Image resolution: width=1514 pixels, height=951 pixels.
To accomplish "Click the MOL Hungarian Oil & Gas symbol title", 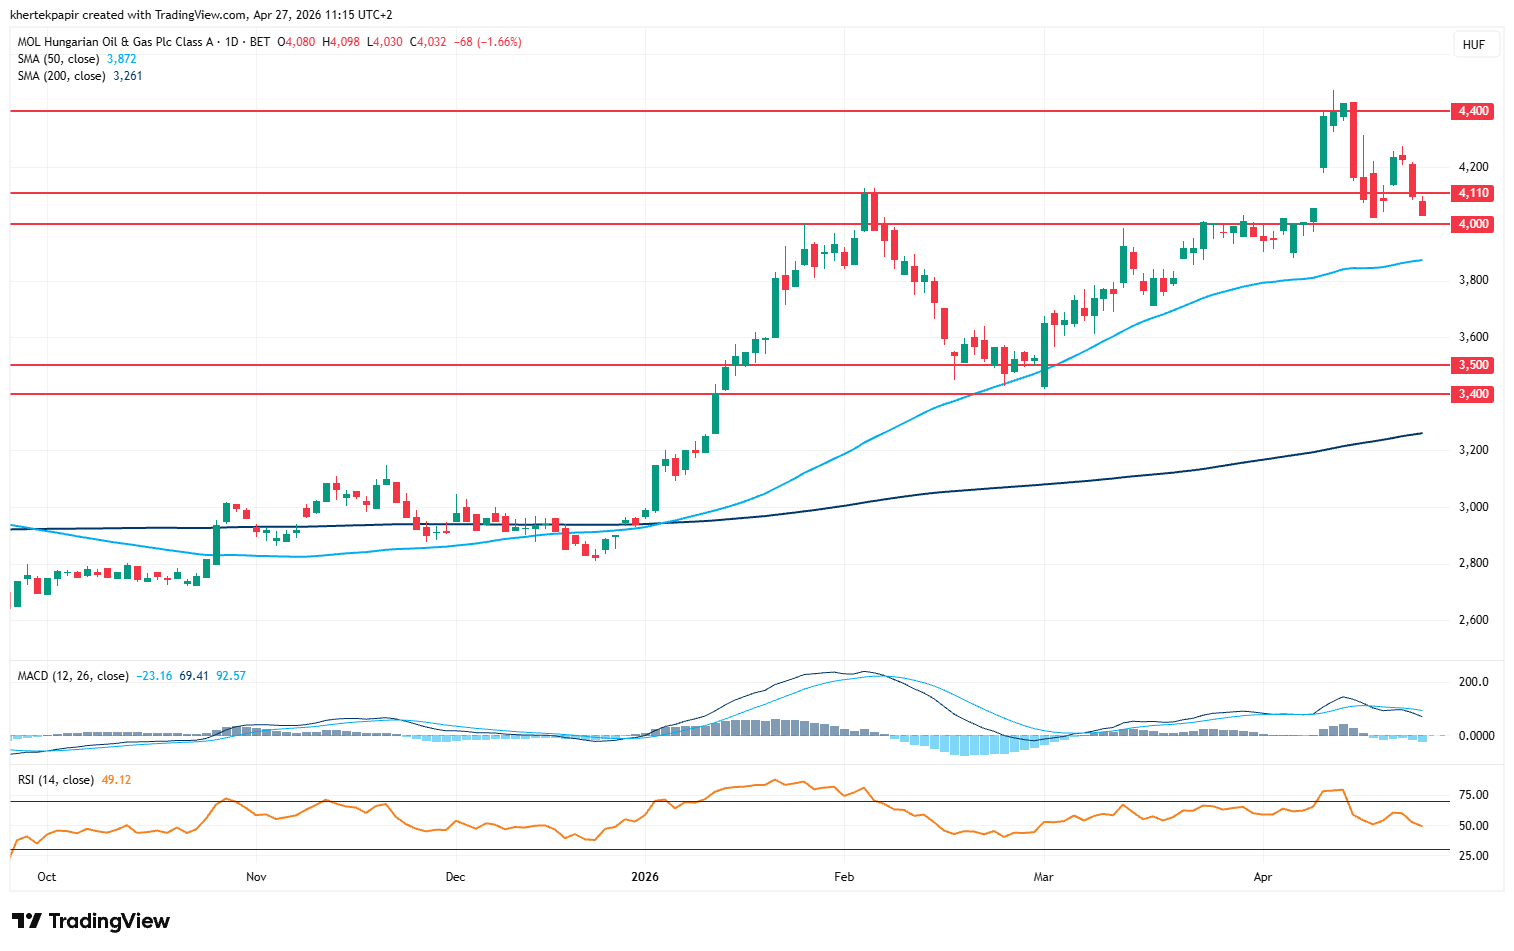I will pyautogui.click(x=116, y=42).
